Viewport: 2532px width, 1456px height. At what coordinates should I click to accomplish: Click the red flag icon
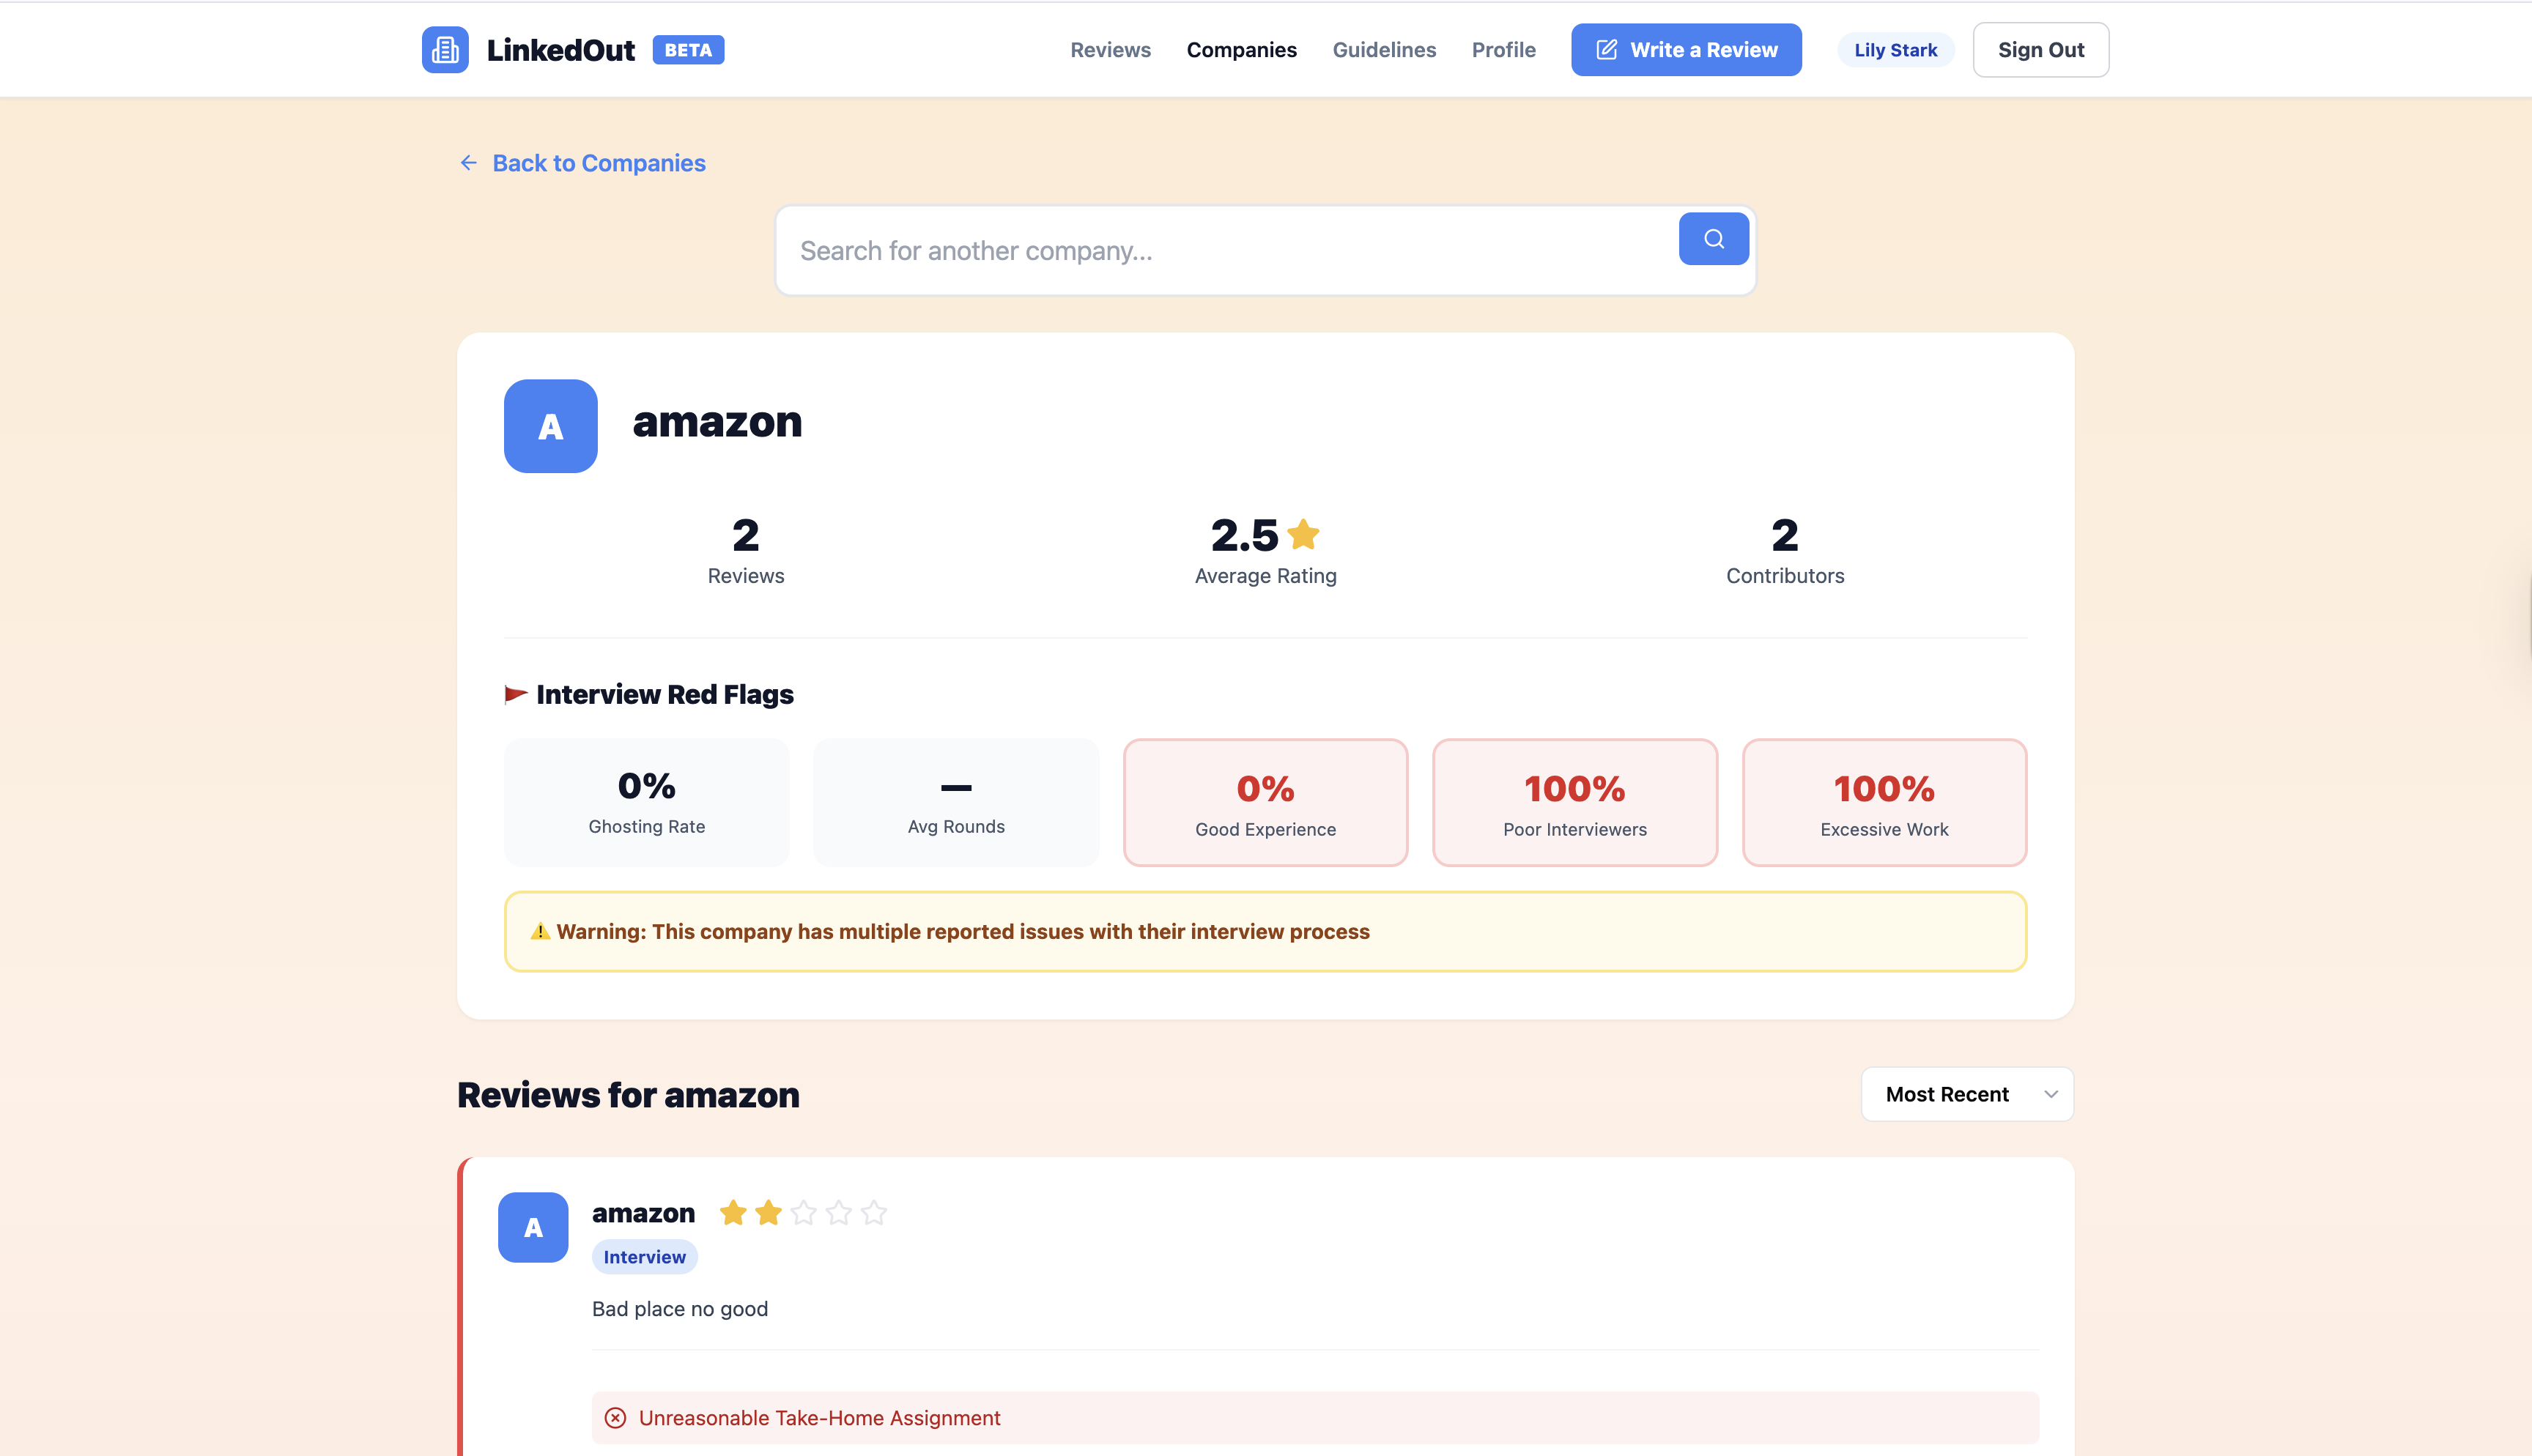tap(516, 694)
